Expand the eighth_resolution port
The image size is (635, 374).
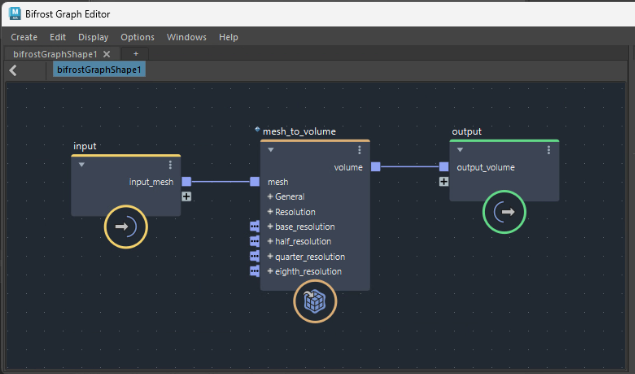point(270,271)
